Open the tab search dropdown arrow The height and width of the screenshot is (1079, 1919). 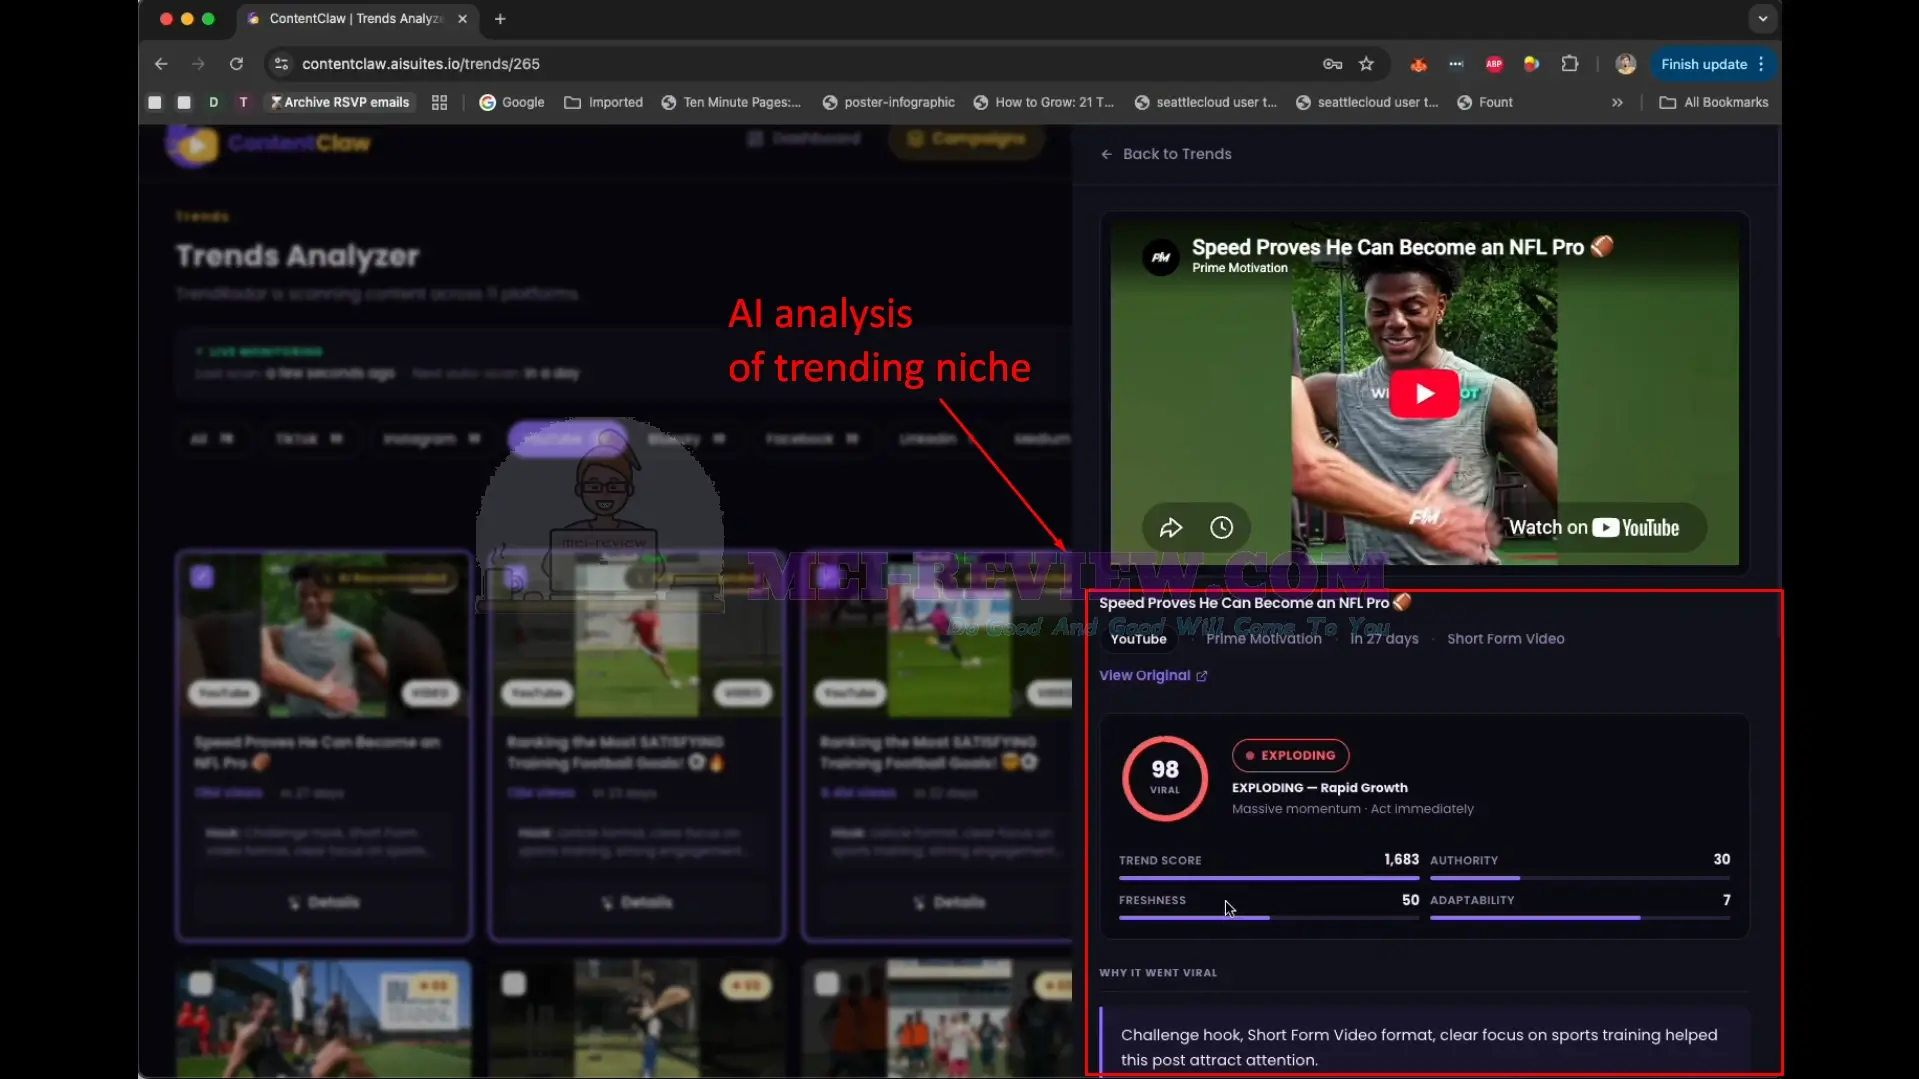(x=1762, y=19)
